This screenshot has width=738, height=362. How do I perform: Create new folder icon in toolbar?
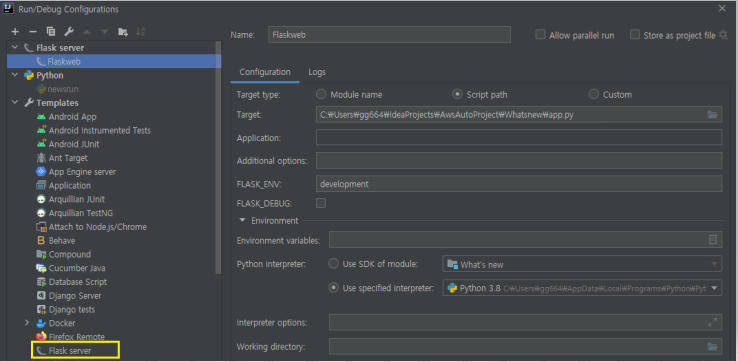(123, 32)
